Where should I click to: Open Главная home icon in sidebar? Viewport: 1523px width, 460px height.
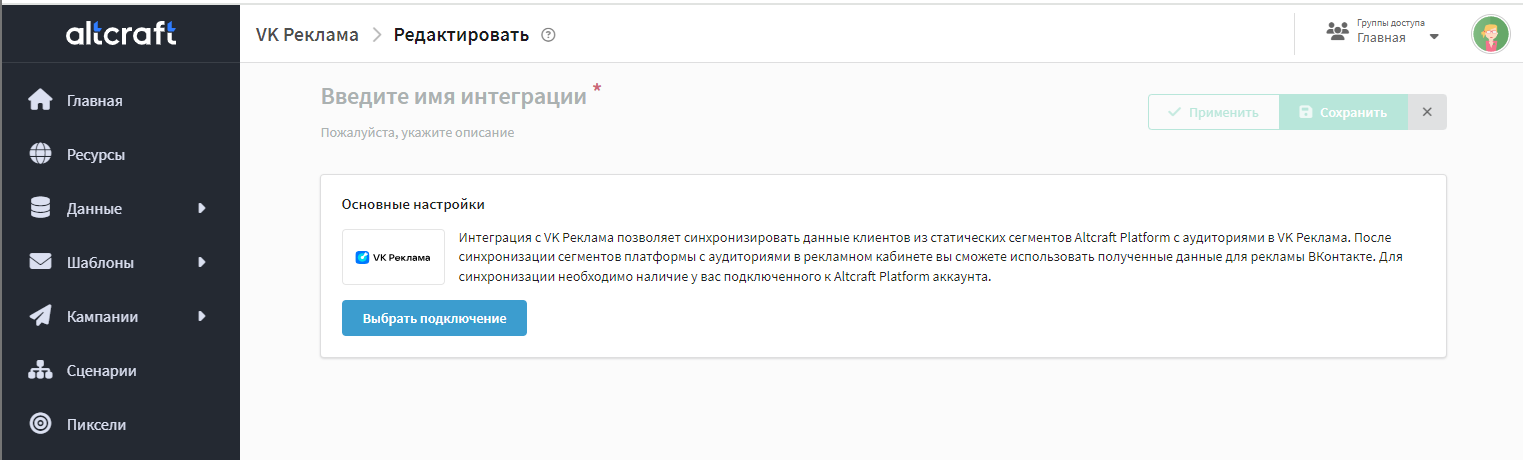point(40,100)
